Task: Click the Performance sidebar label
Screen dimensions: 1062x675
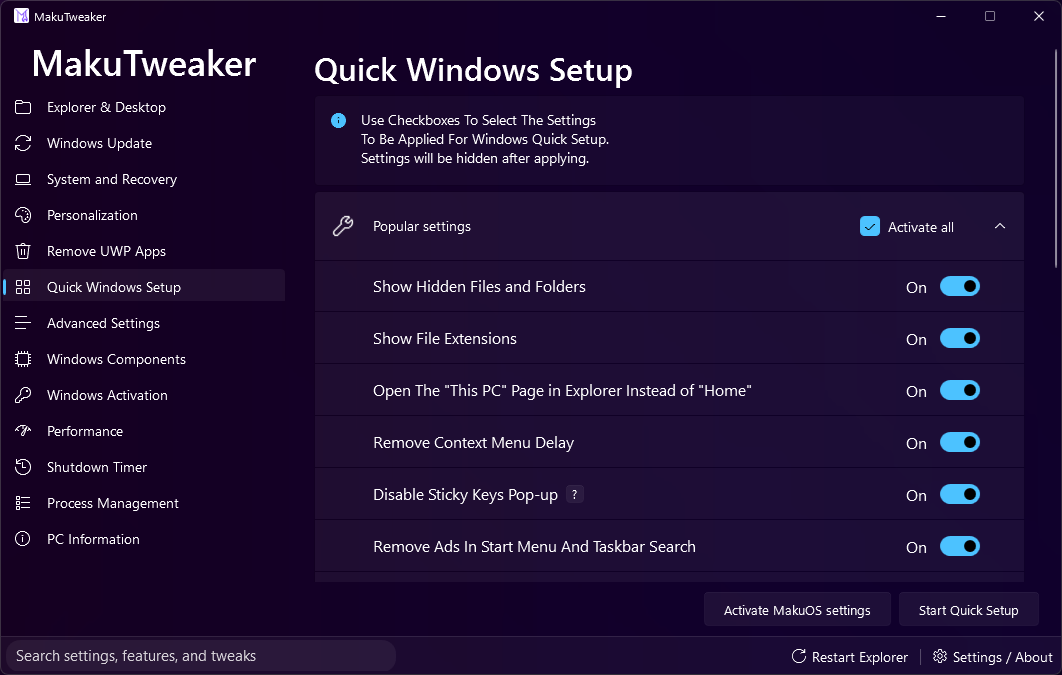Action: (85, 431)
